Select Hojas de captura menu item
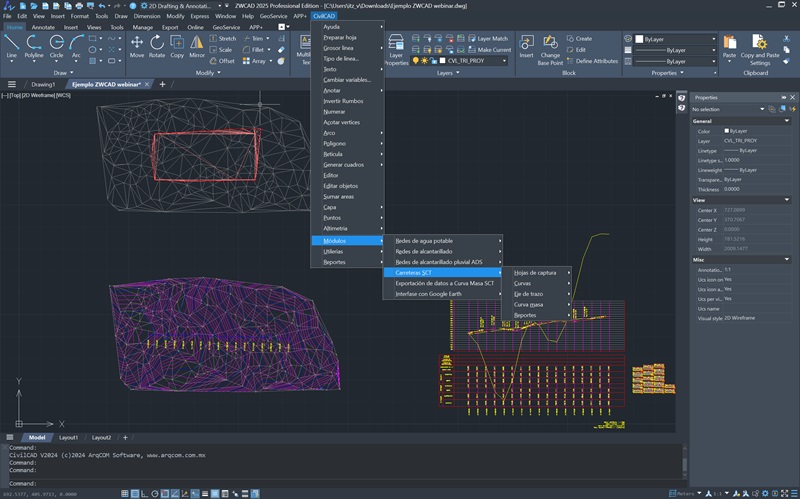The height and width of the screenshot is (499, 800). tap(536, 272)
